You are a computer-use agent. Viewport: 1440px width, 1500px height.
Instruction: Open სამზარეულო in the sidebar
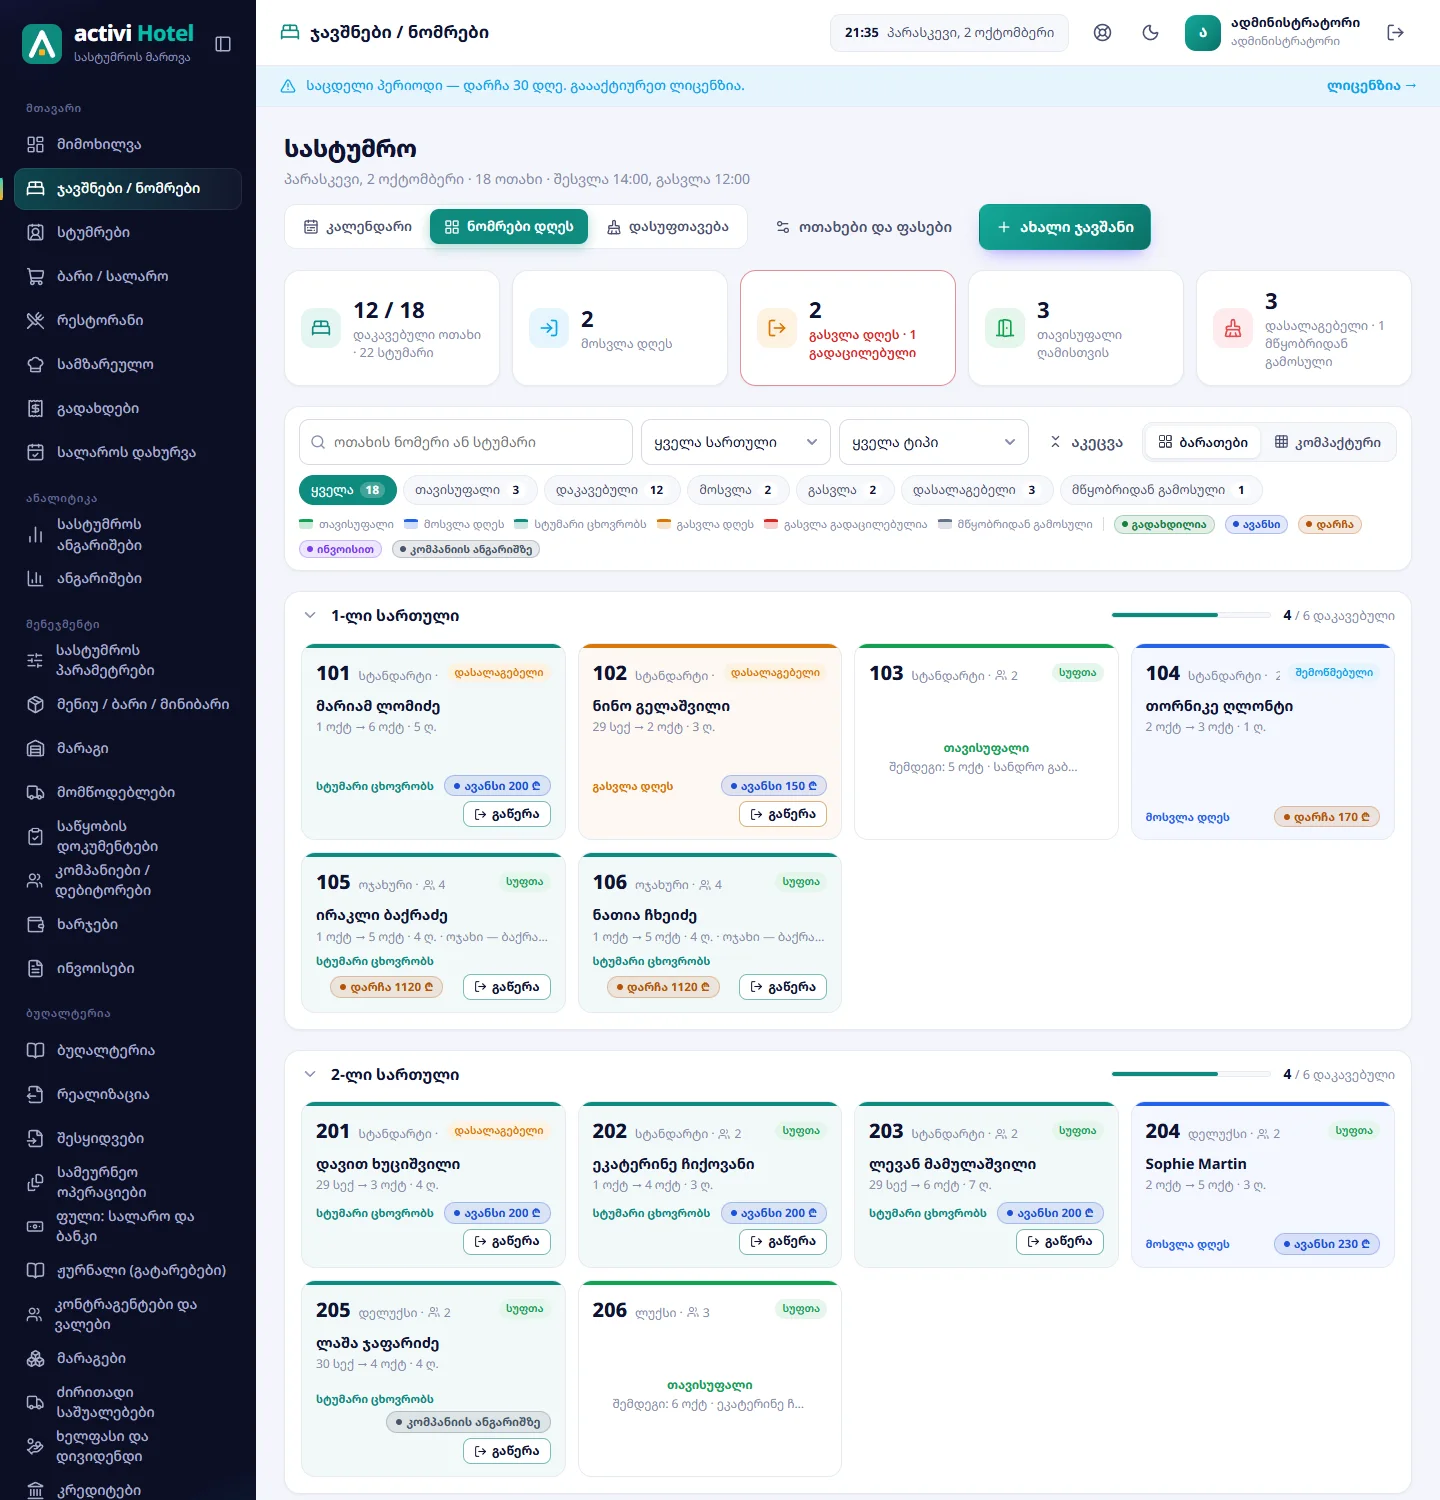tap(128, 364)
